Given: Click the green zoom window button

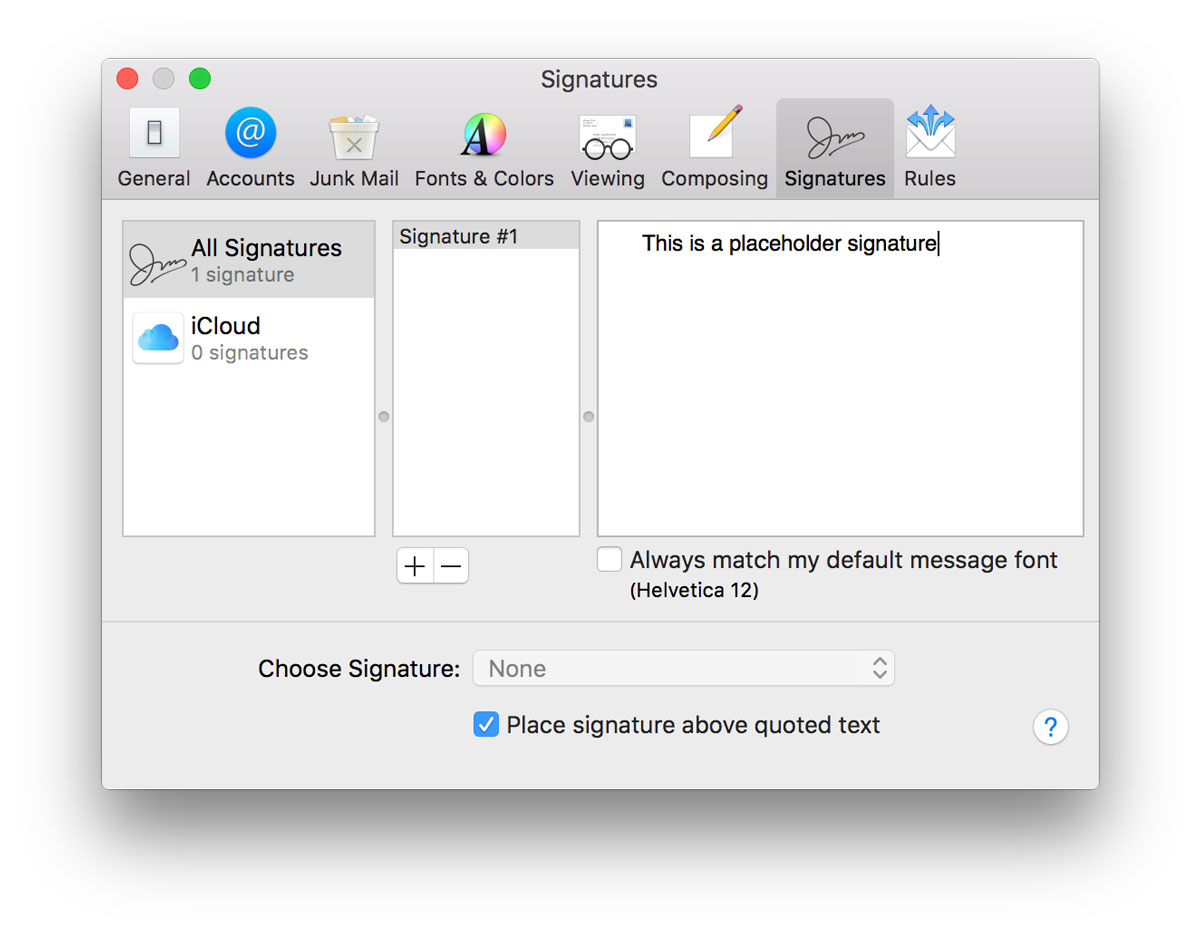Looking at the screenshot, I should pyautogui.click(x=200, y=79).
